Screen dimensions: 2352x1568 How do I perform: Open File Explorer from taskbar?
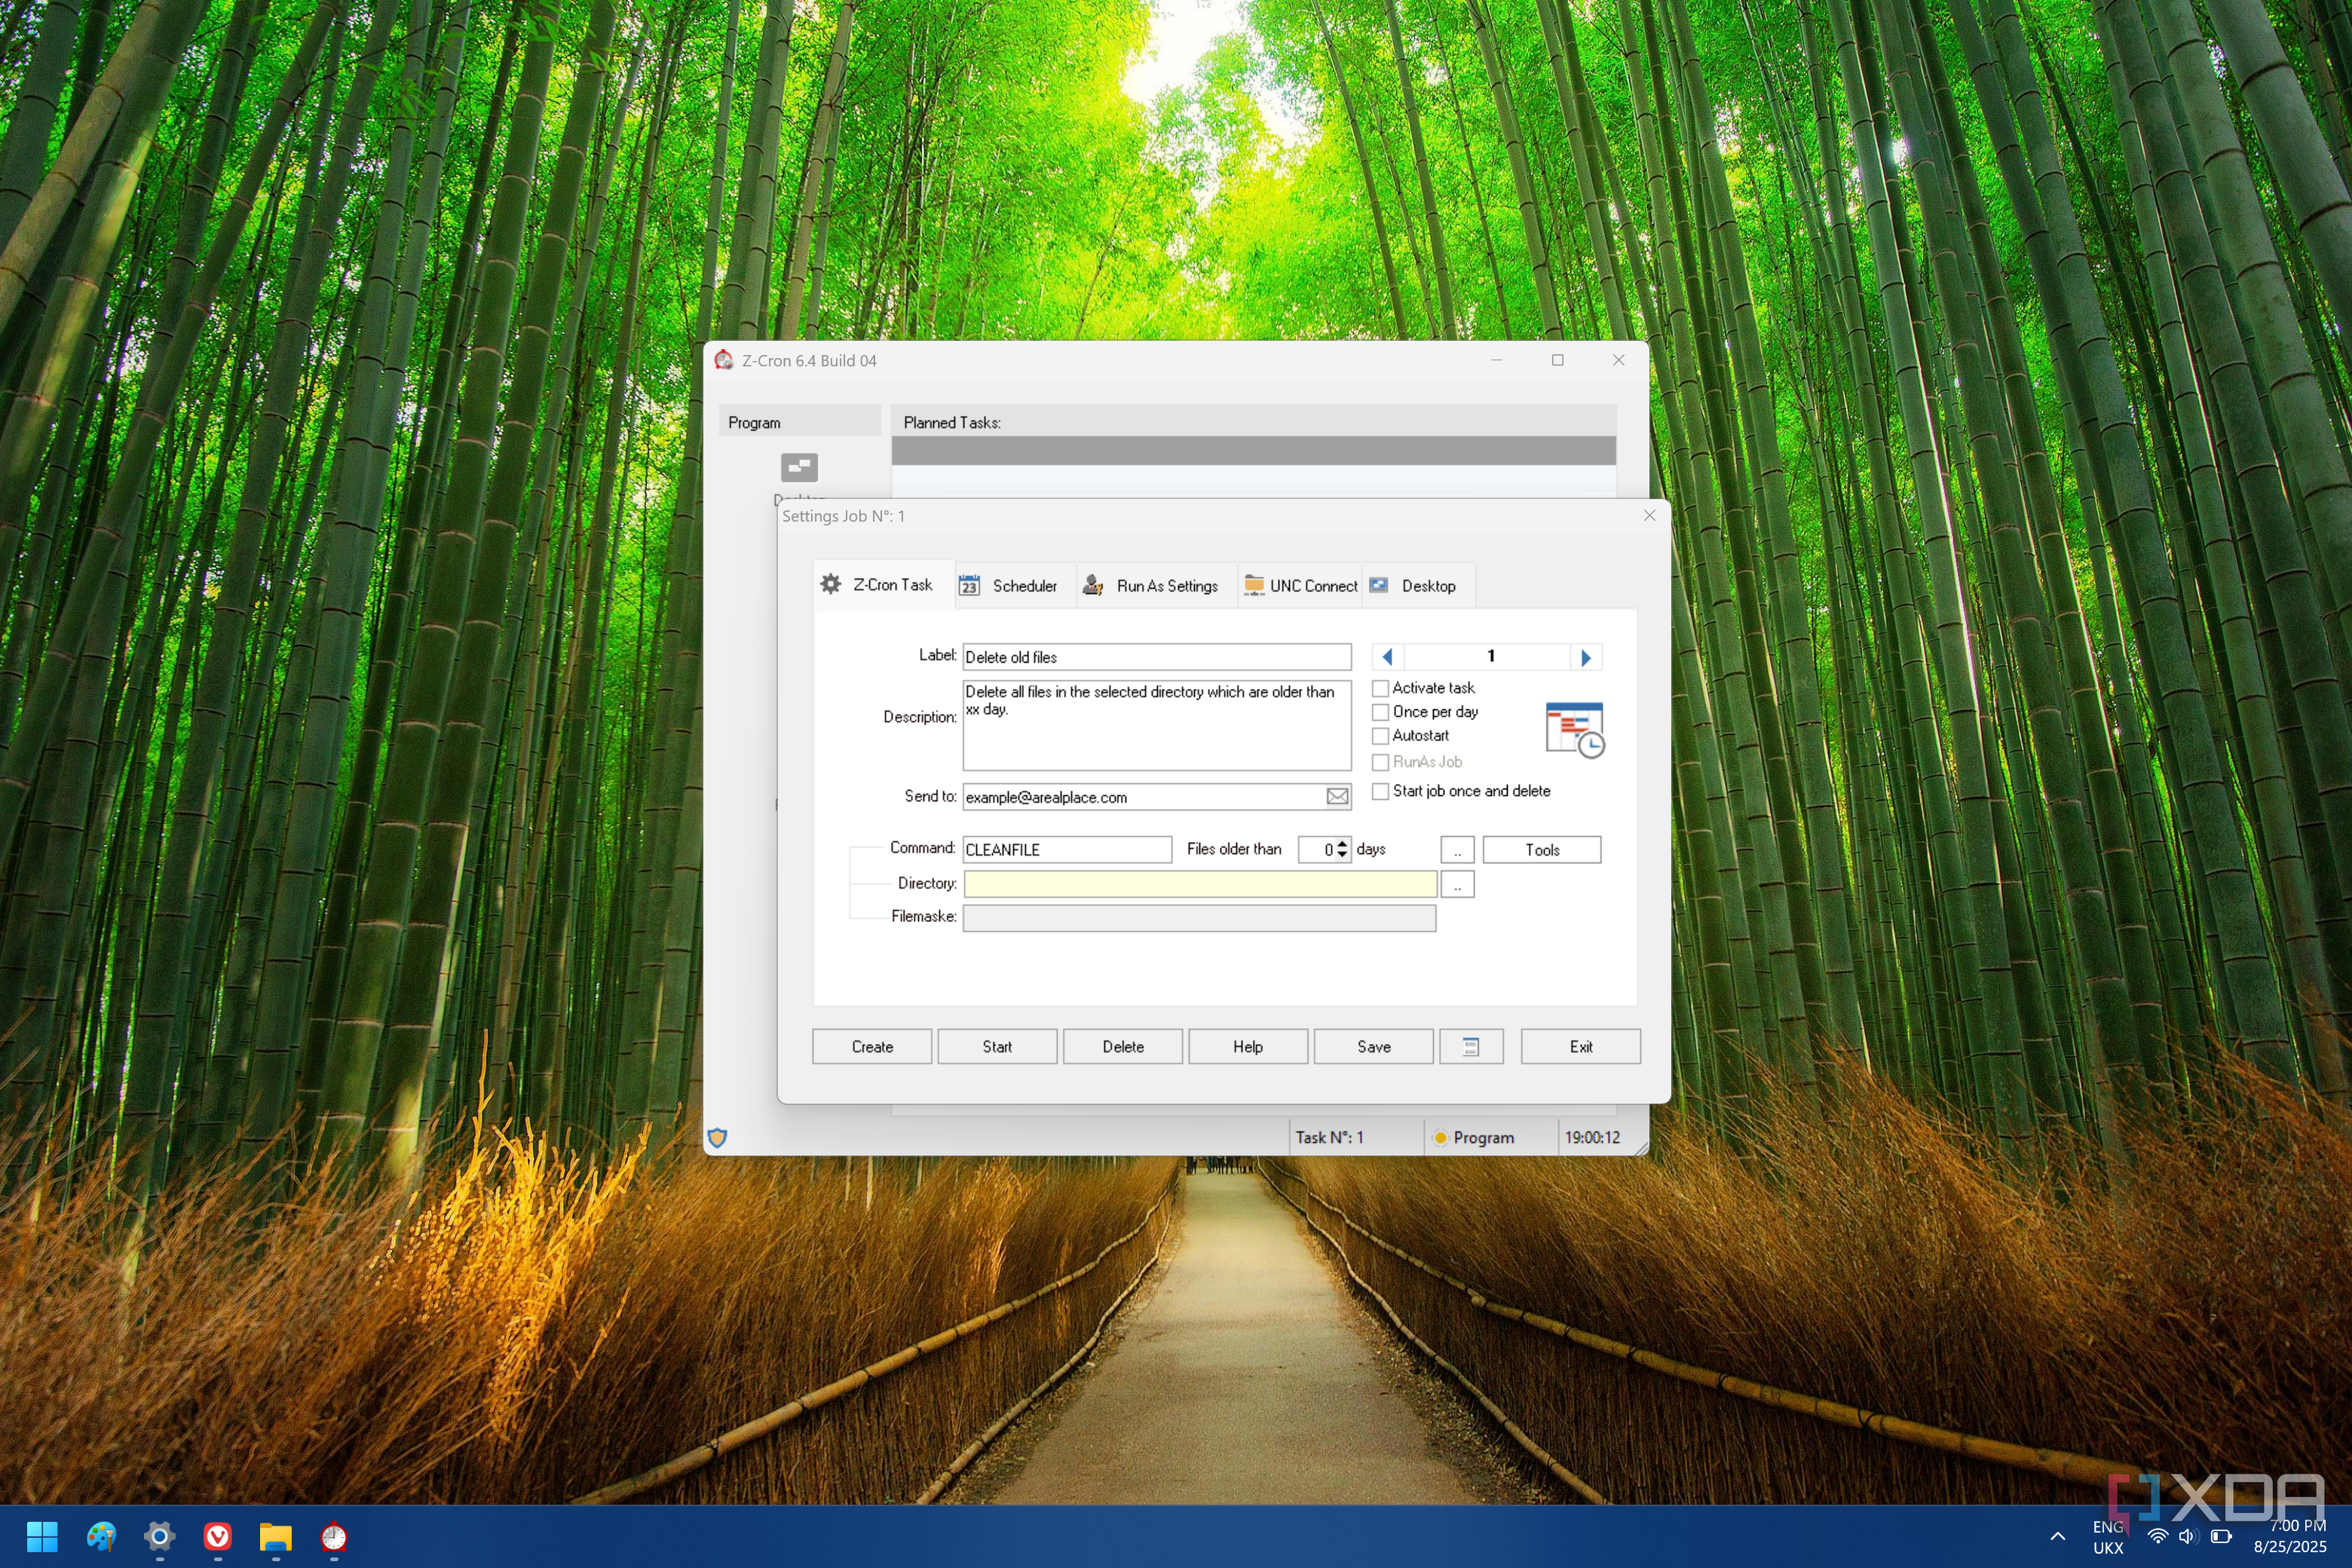click(x=275, y=1536)
